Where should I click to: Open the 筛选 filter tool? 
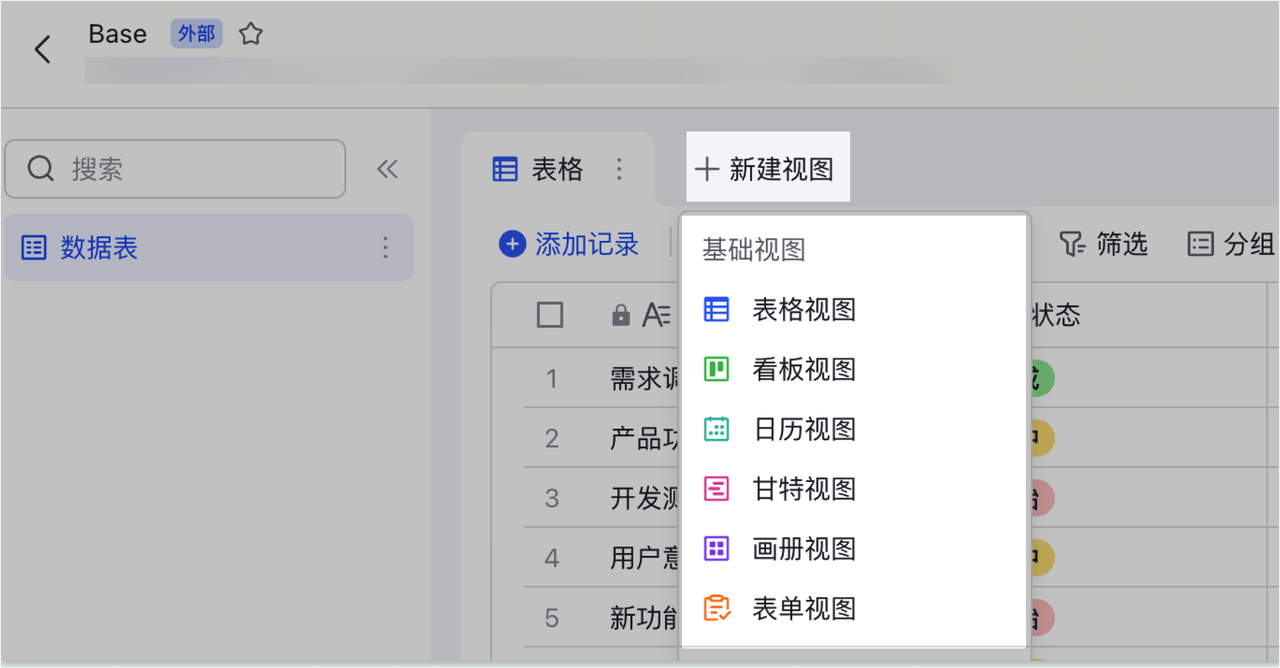(x=1103, y=244)
